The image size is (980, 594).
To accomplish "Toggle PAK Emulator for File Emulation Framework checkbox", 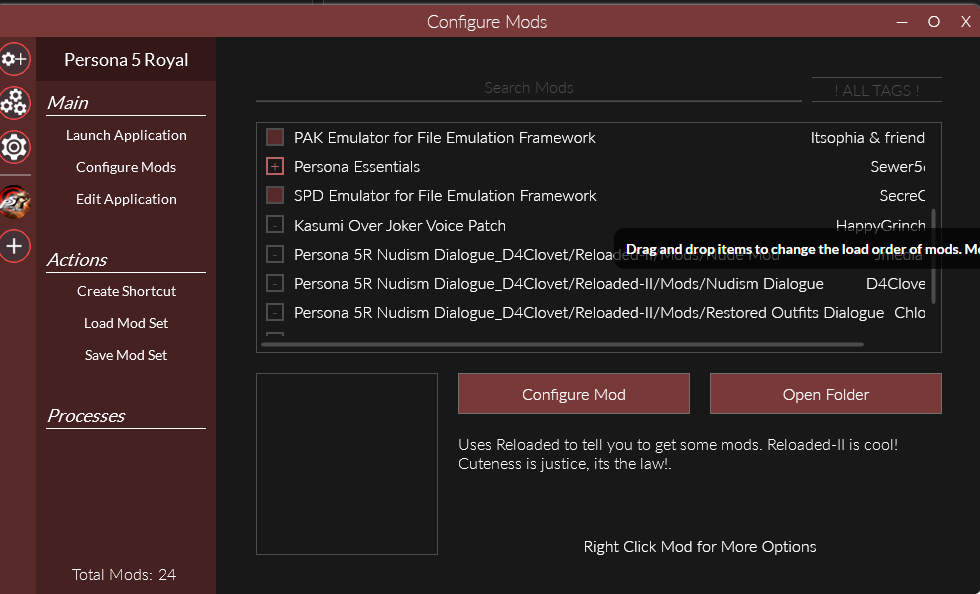I will pyautogui.click(x=275, y=137).
